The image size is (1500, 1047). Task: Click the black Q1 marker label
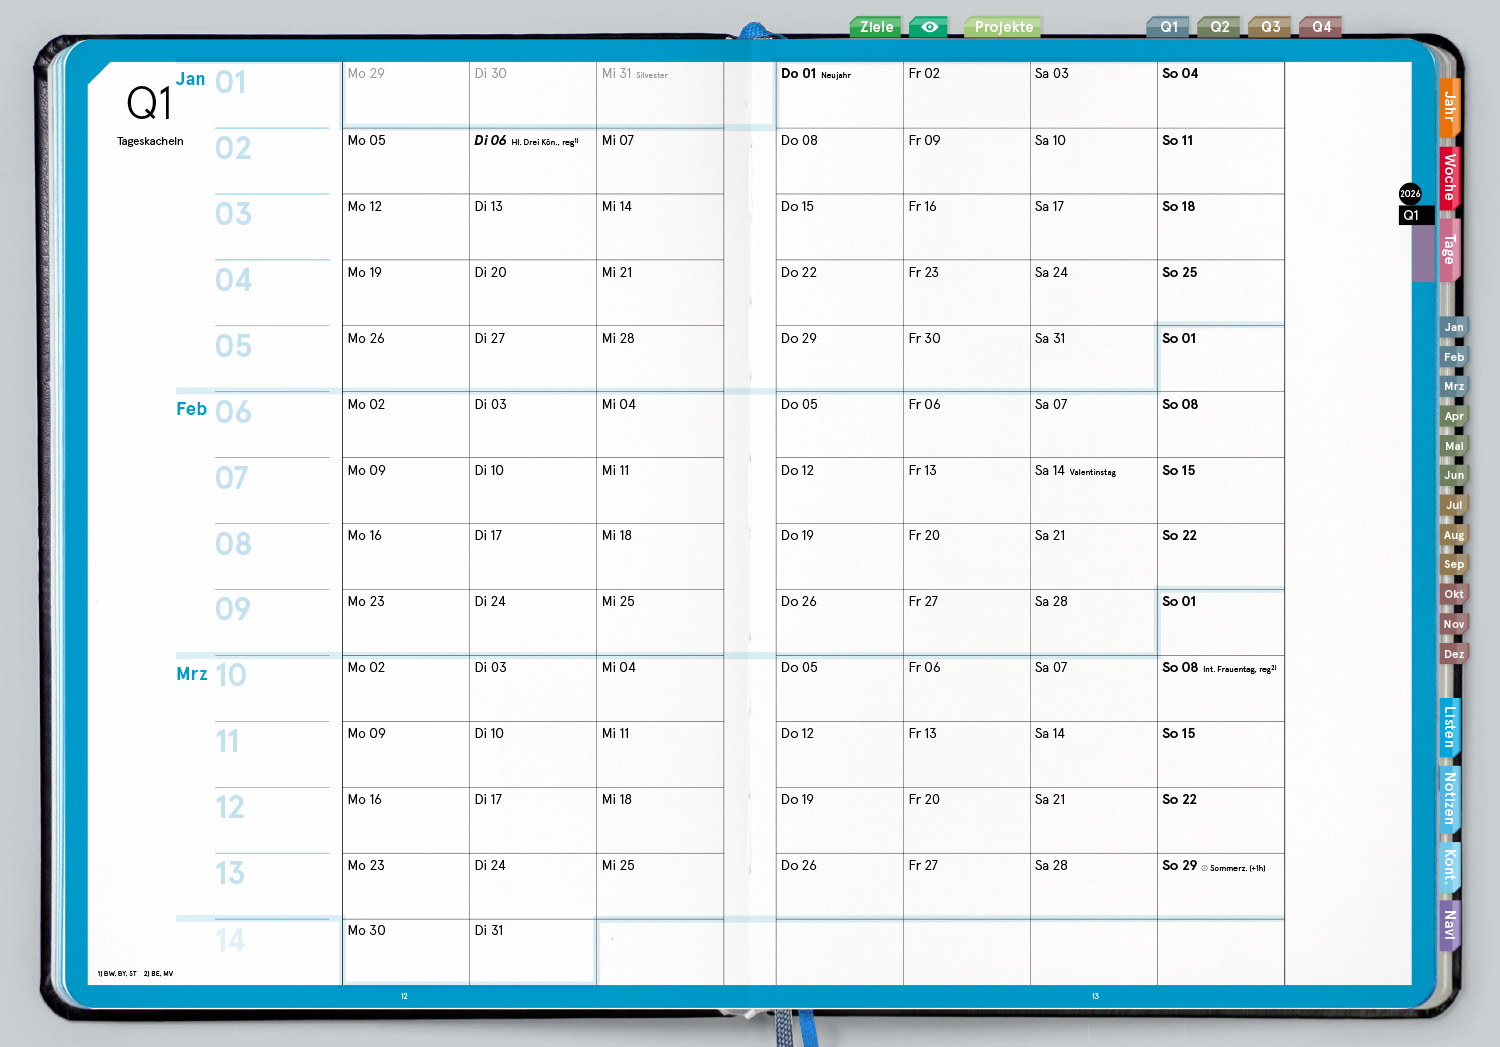pyautogui.click(x=1416, y=215)
